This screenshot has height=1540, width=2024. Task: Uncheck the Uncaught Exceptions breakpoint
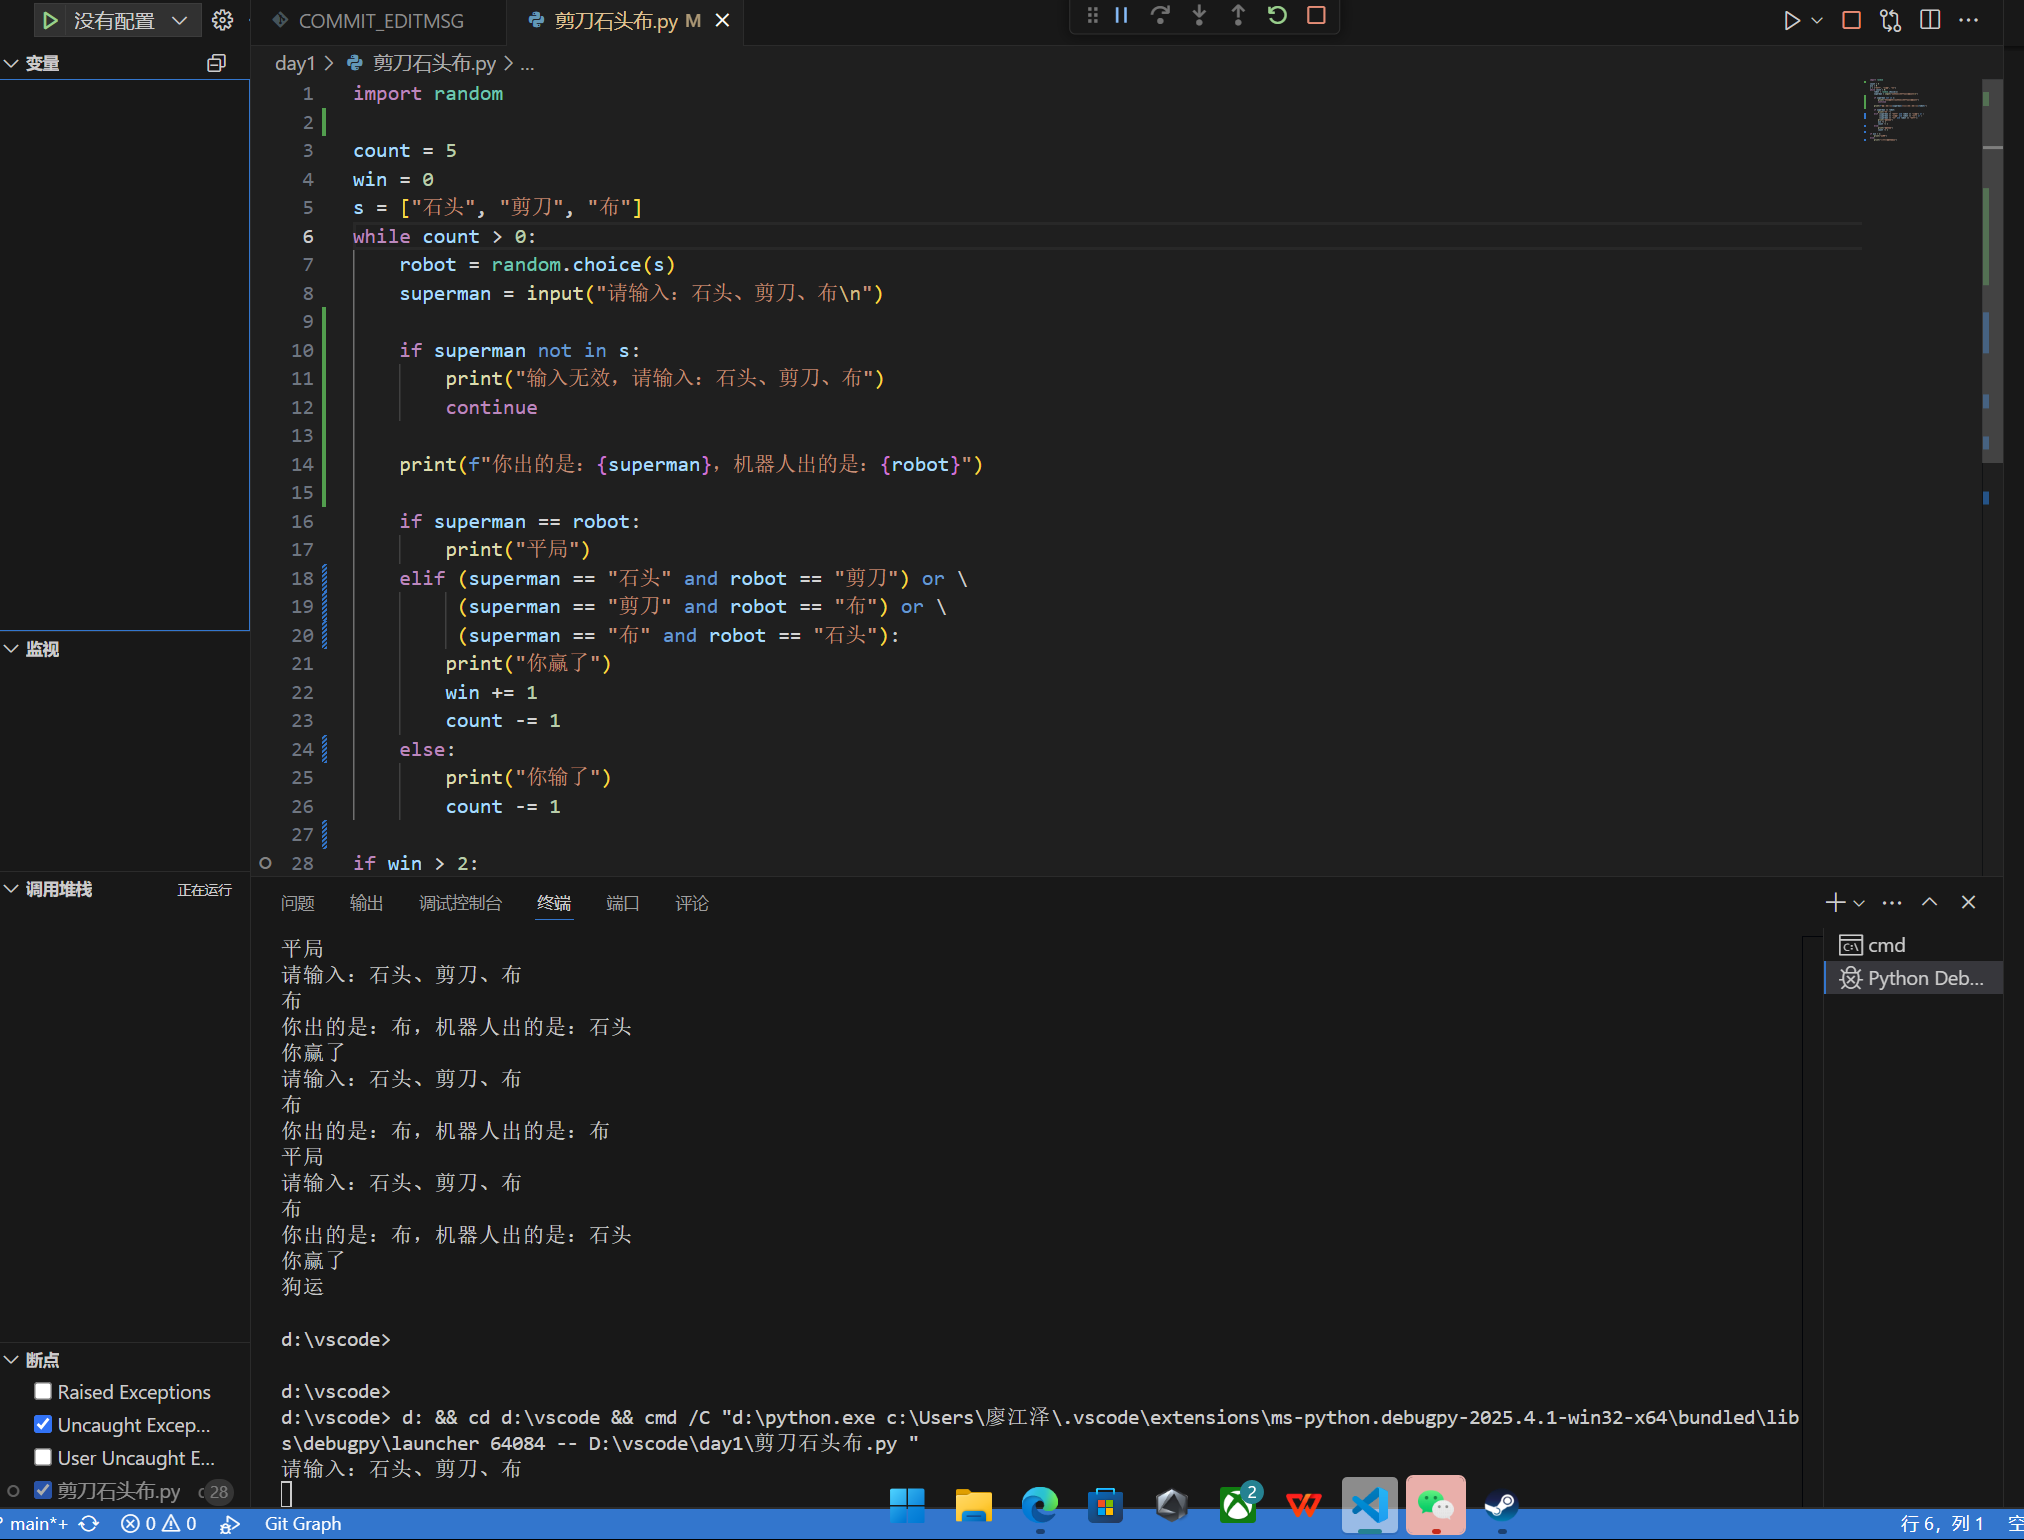(43, 1424)
